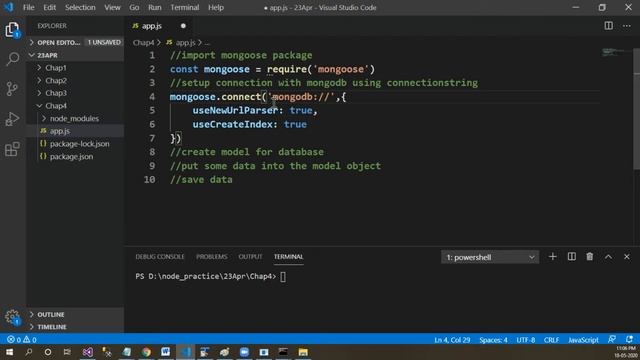The width and height of the screenshot is (640, 360).
Task: Click Ln 4, Col 29 status entry
Action: 452,340
